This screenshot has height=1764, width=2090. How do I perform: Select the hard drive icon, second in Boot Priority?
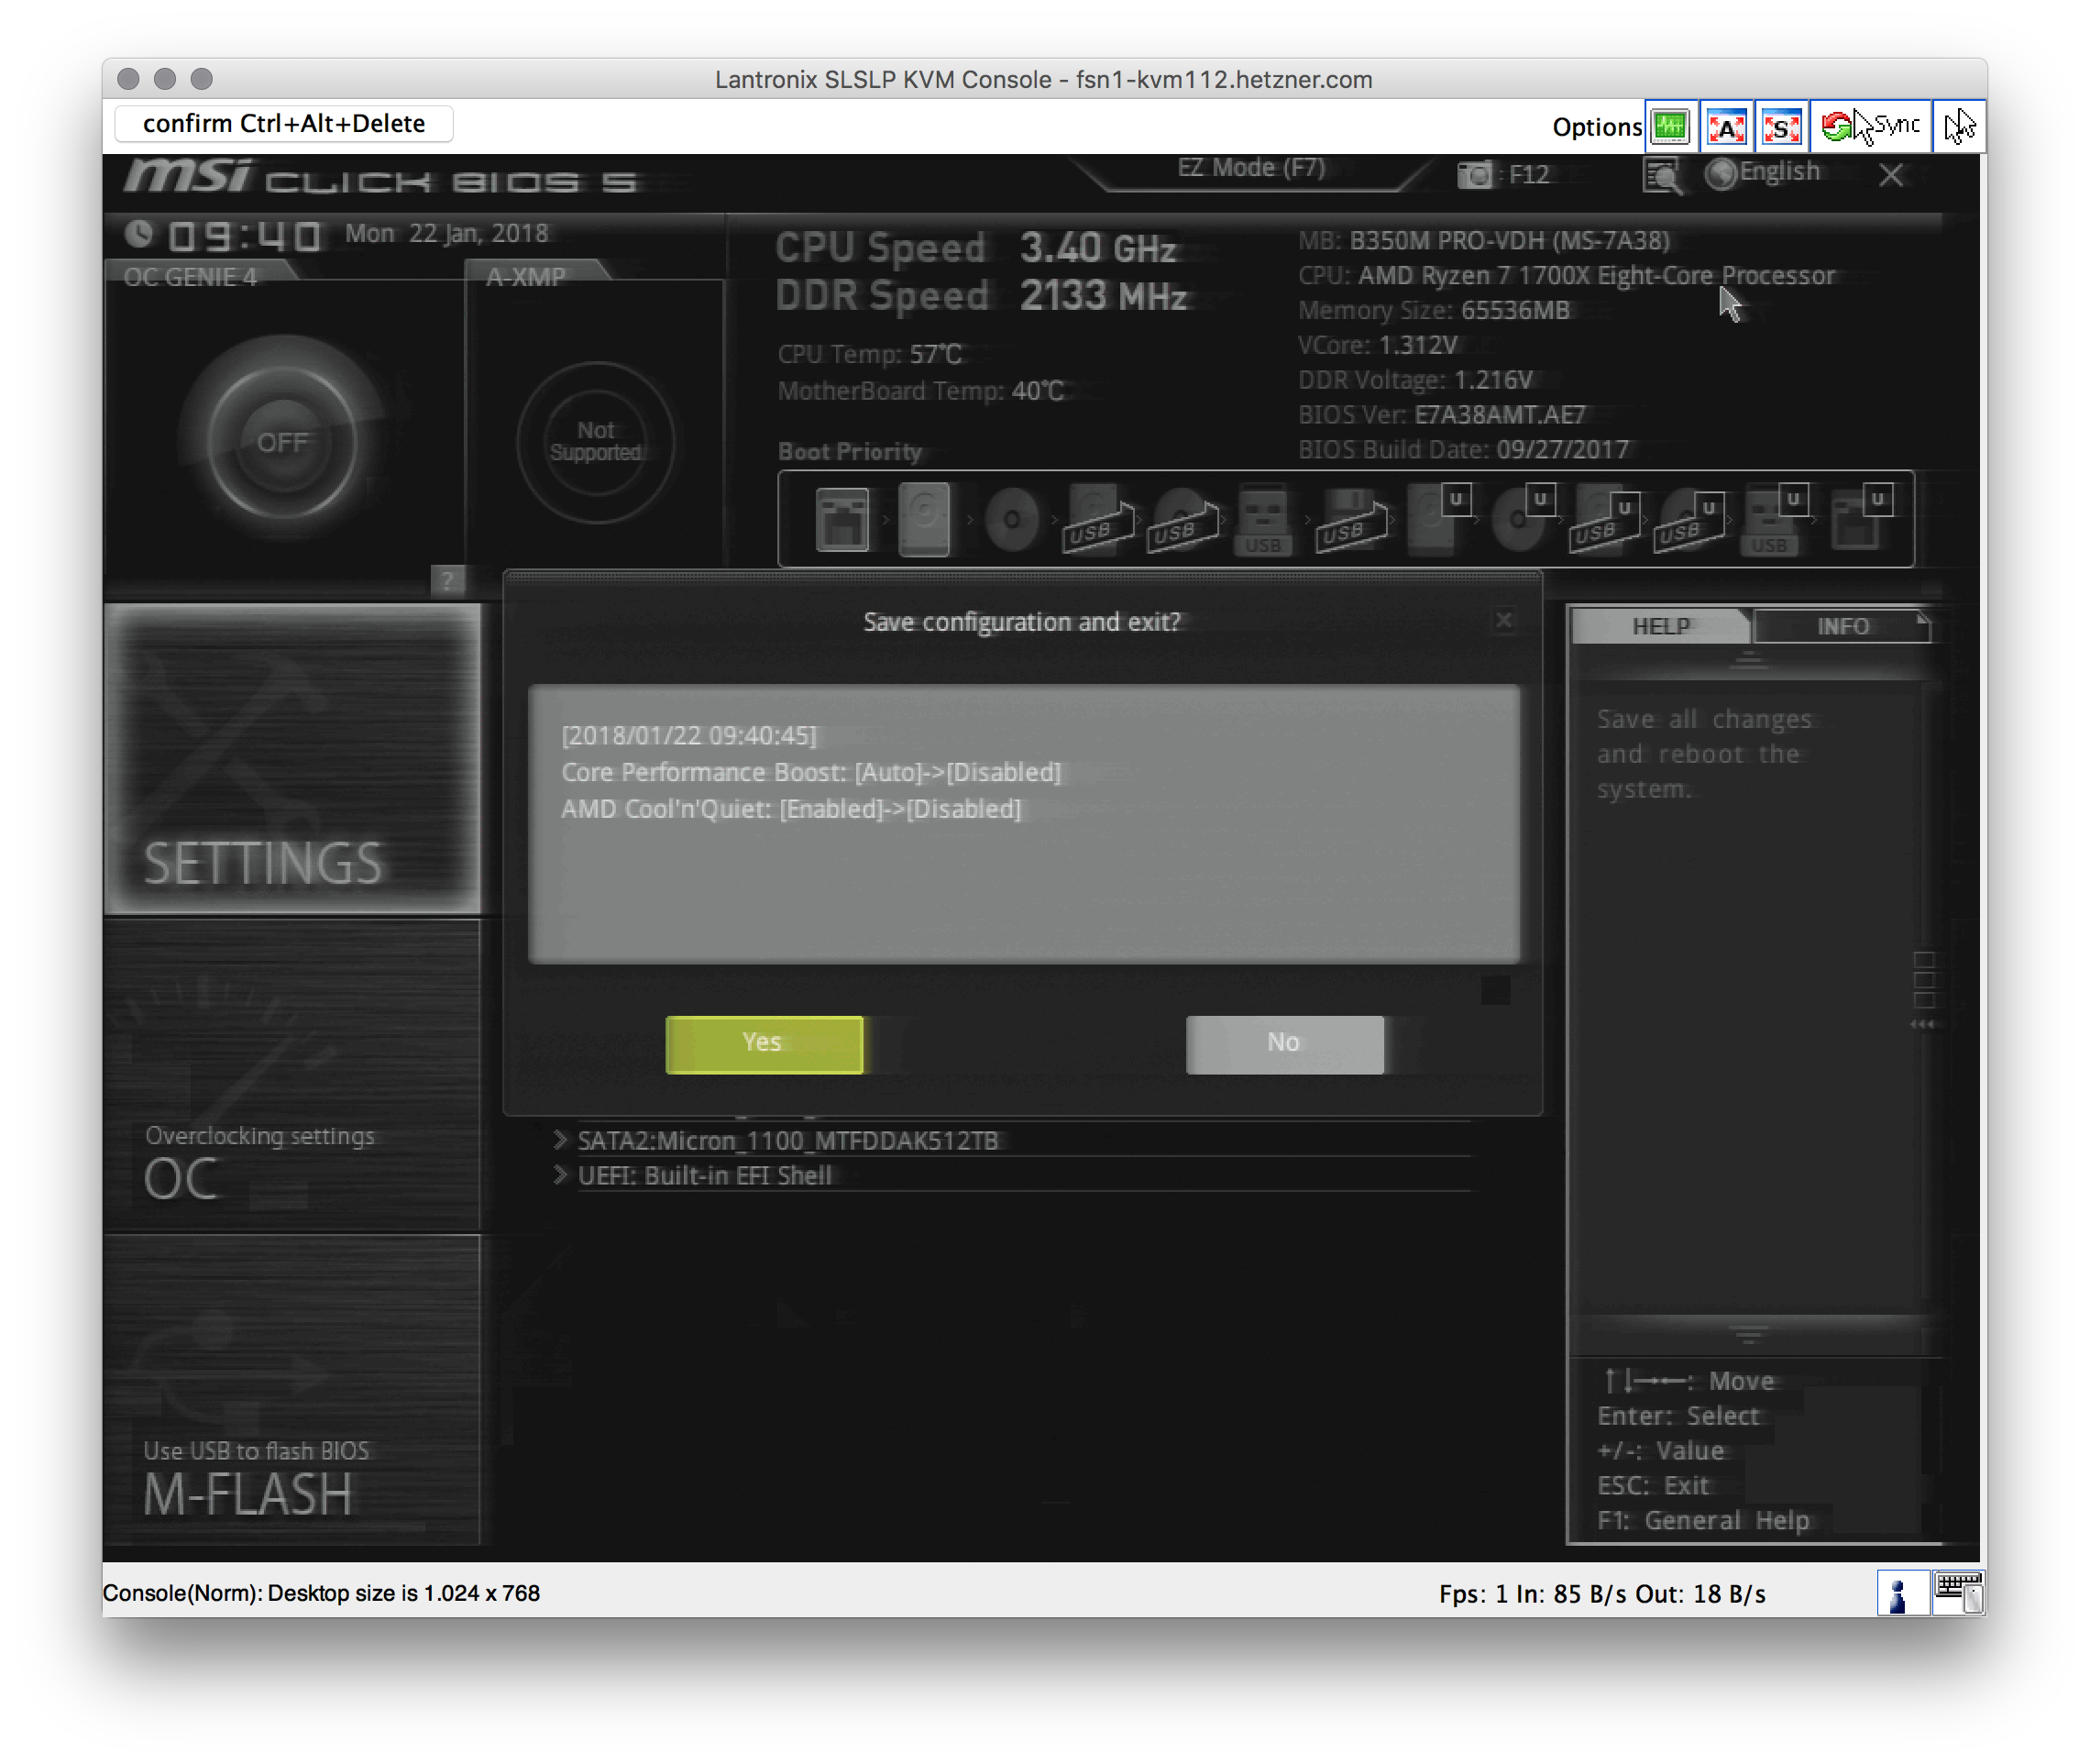coord(924,519)
